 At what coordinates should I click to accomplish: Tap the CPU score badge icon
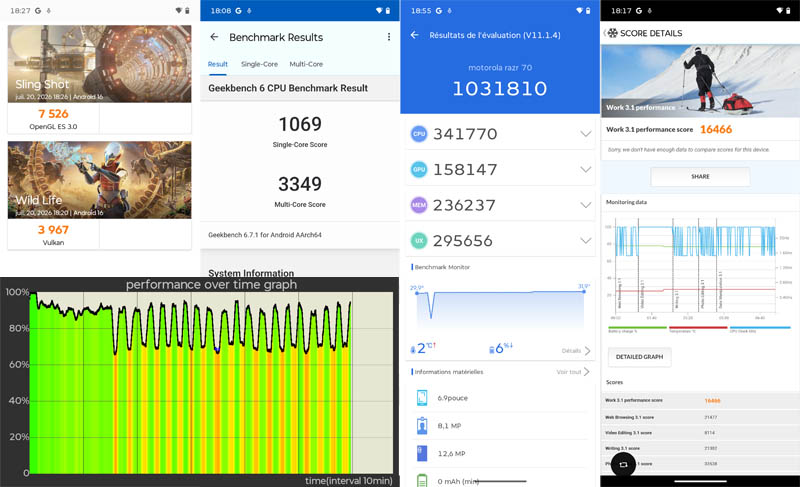click(419, 134)
